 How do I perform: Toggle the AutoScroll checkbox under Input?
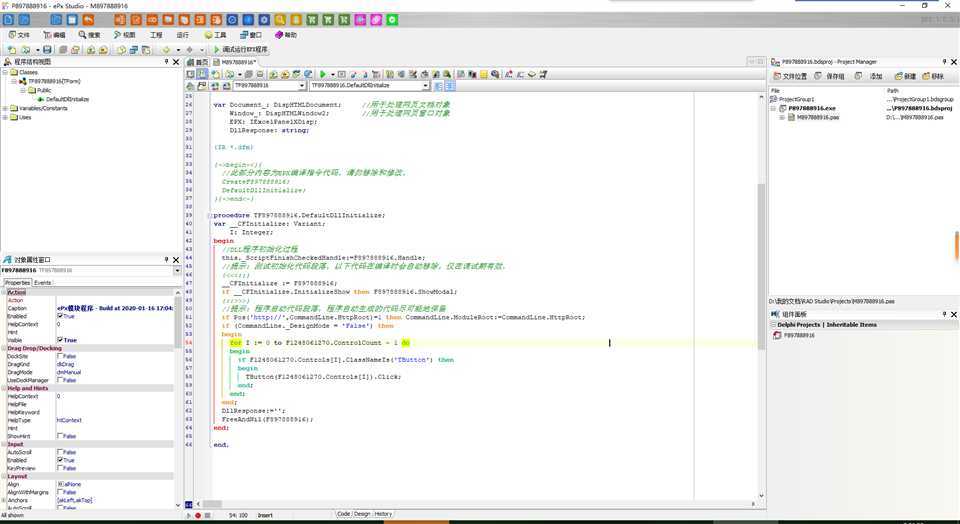tap(60, 452)
